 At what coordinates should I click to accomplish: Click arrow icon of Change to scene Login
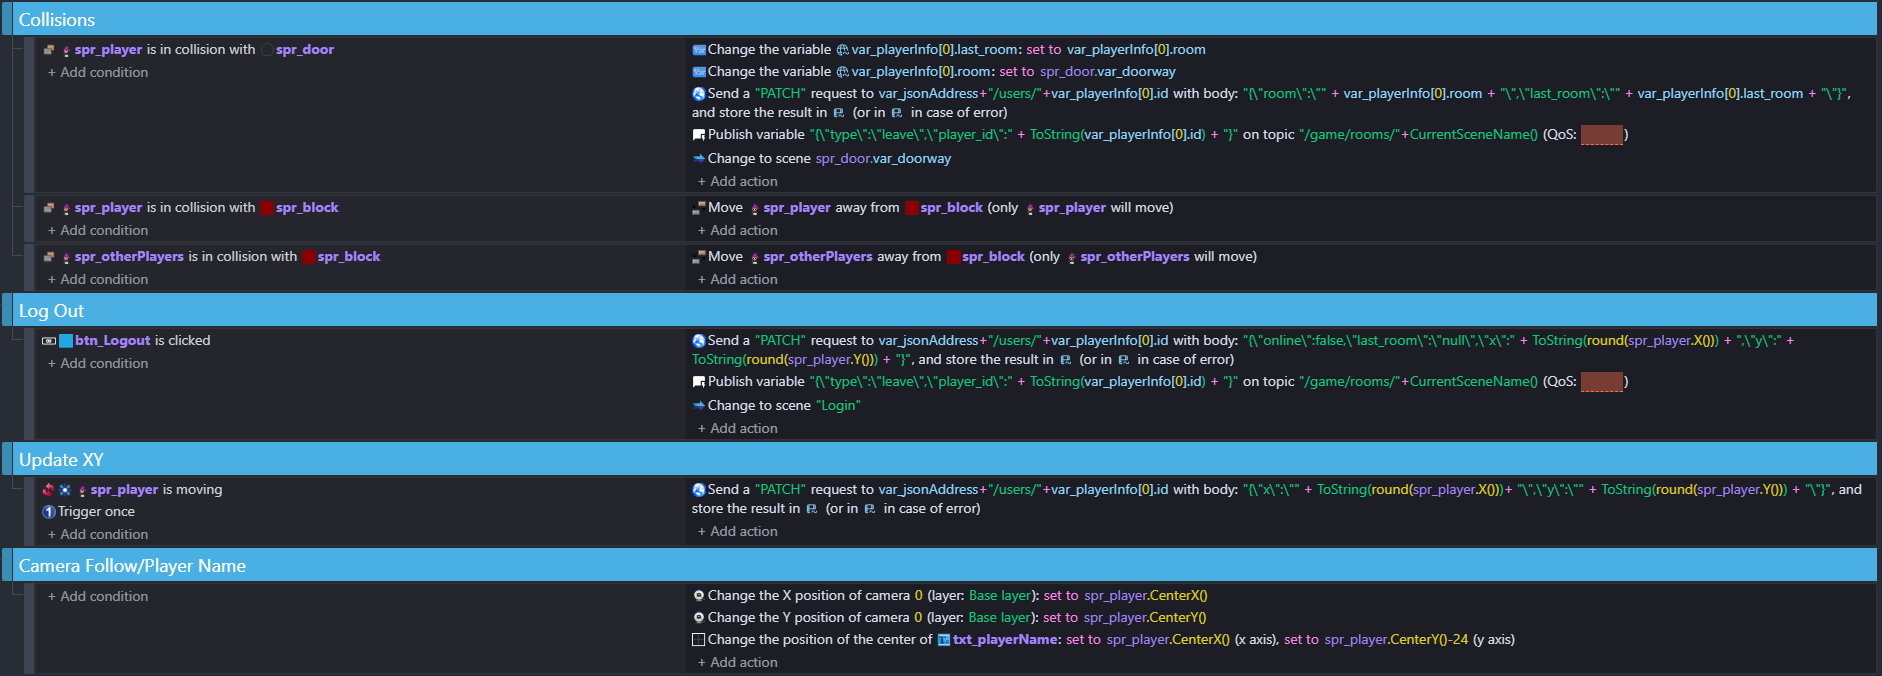tap(699, 406)
